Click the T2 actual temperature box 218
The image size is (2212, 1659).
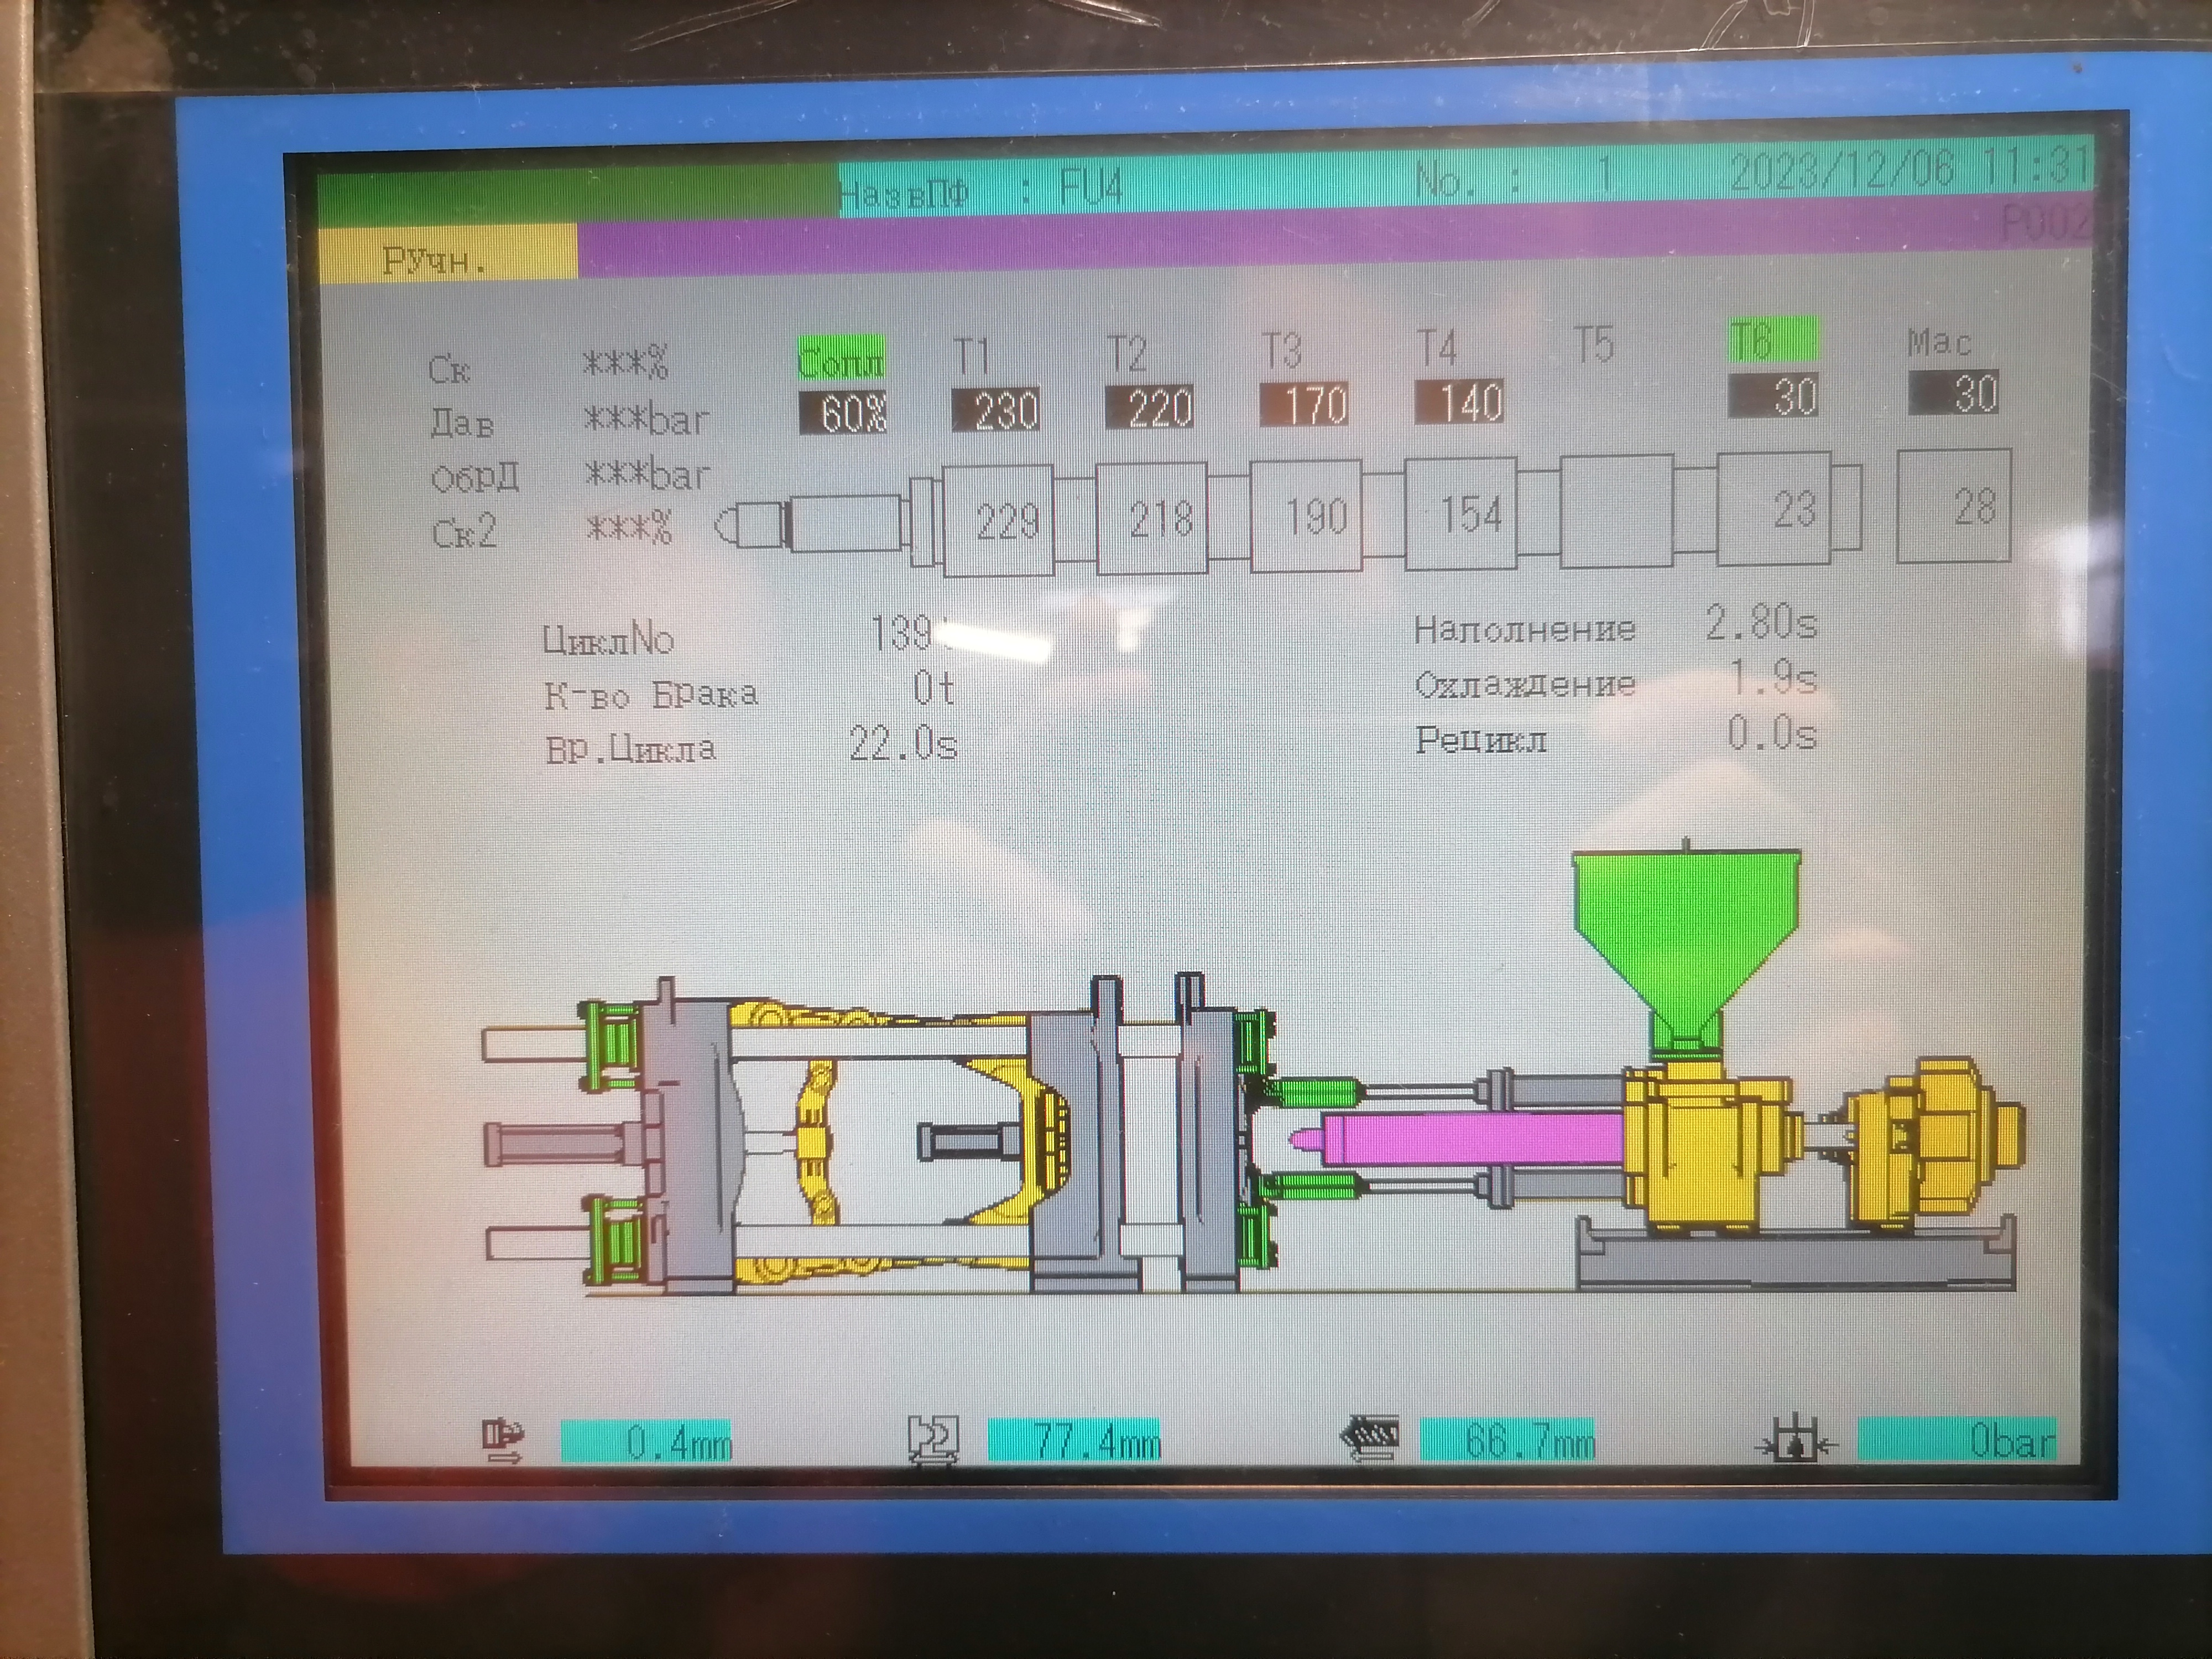pos(1152,518)
